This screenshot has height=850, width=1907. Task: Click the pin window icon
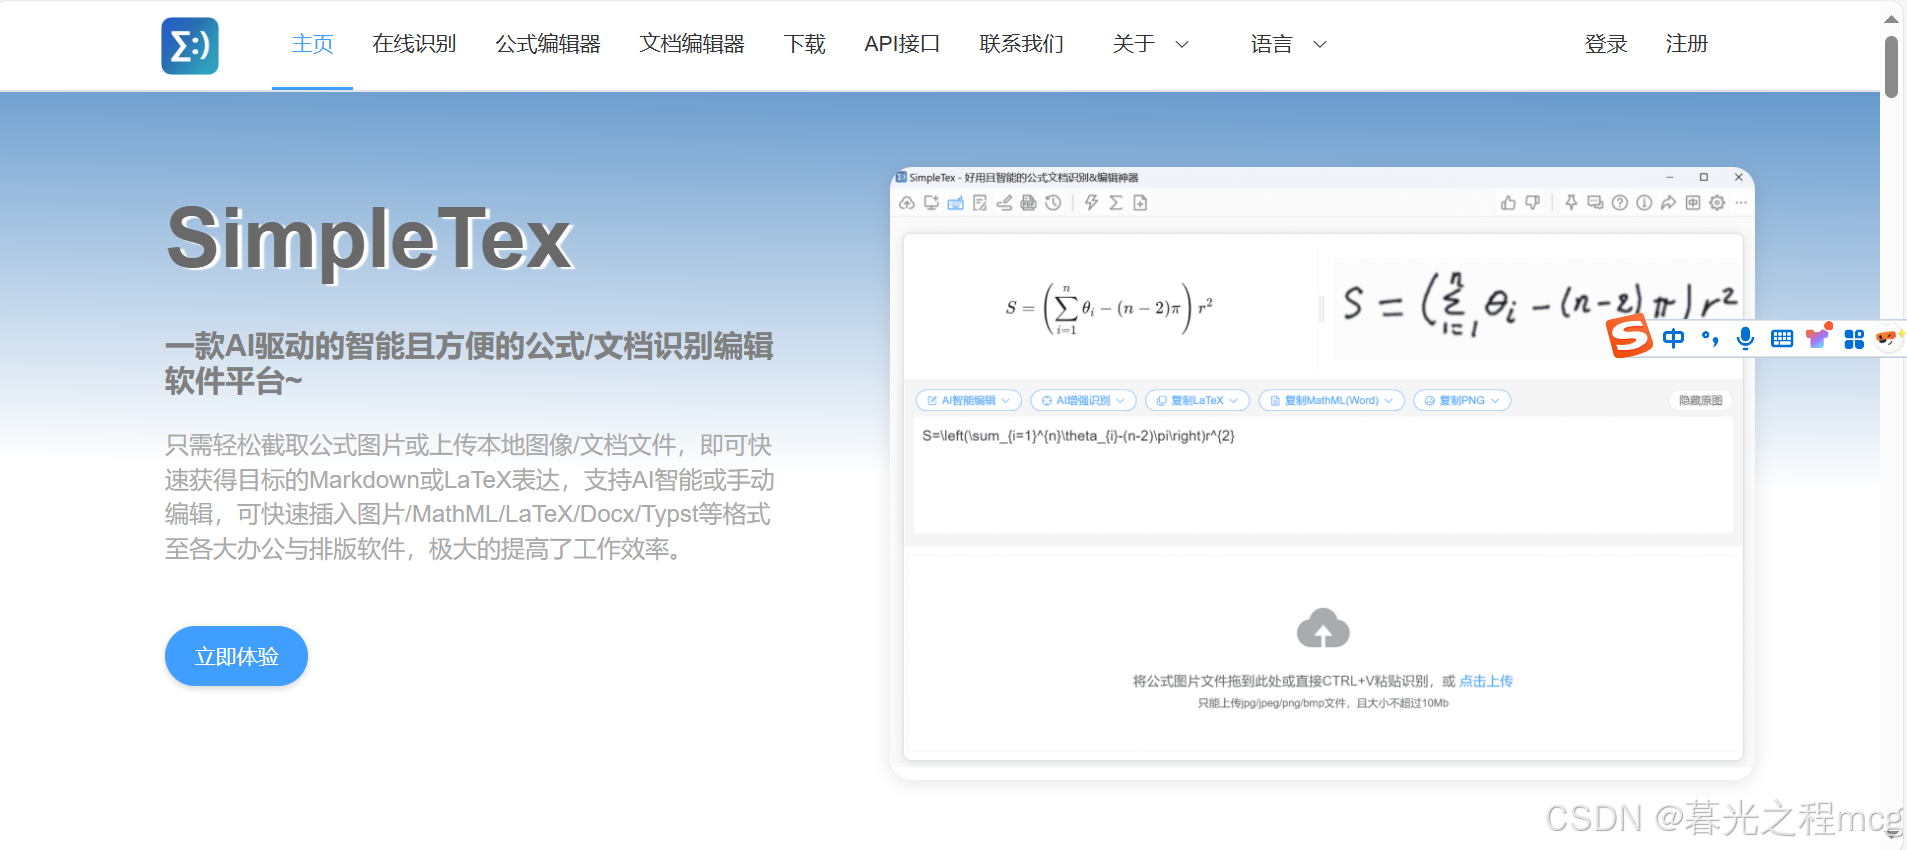point(1571,203)
